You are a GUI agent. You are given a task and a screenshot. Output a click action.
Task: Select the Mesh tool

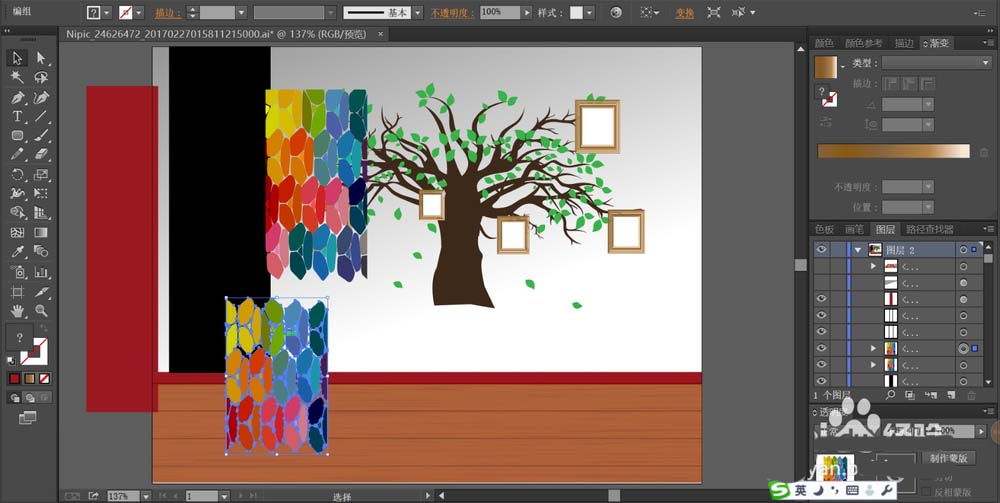point(17,233)
